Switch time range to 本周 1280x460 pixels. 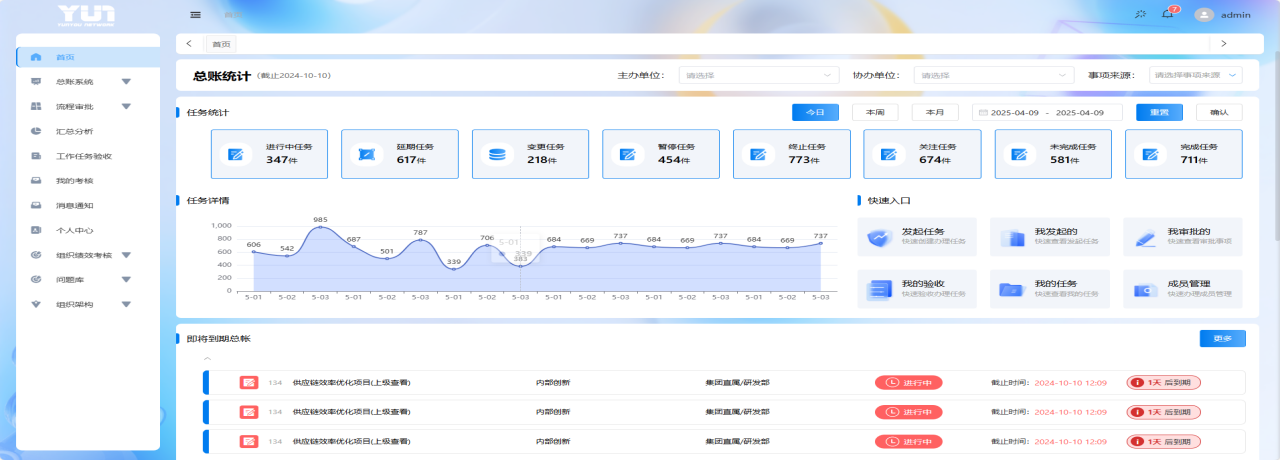coord(875,112)
